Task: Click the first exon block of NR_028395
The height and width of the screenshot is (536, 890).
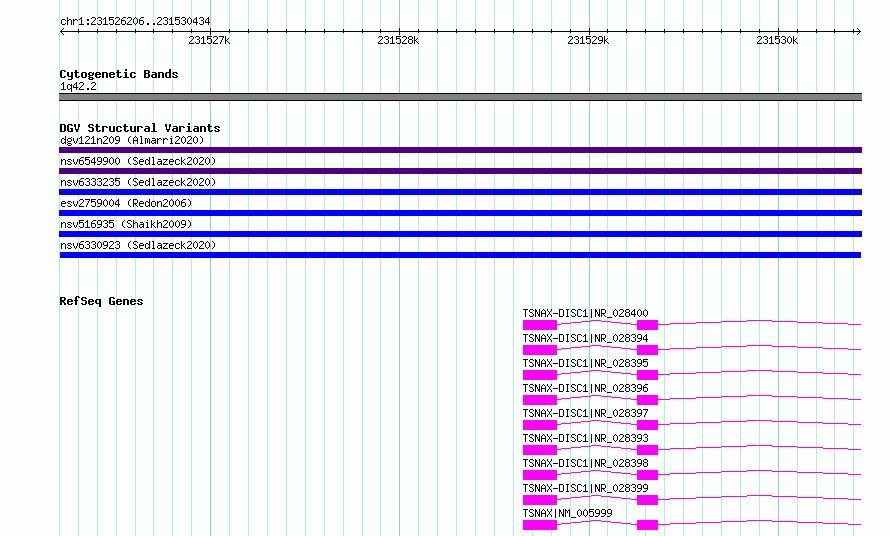Action: click(x=540, y=375)
